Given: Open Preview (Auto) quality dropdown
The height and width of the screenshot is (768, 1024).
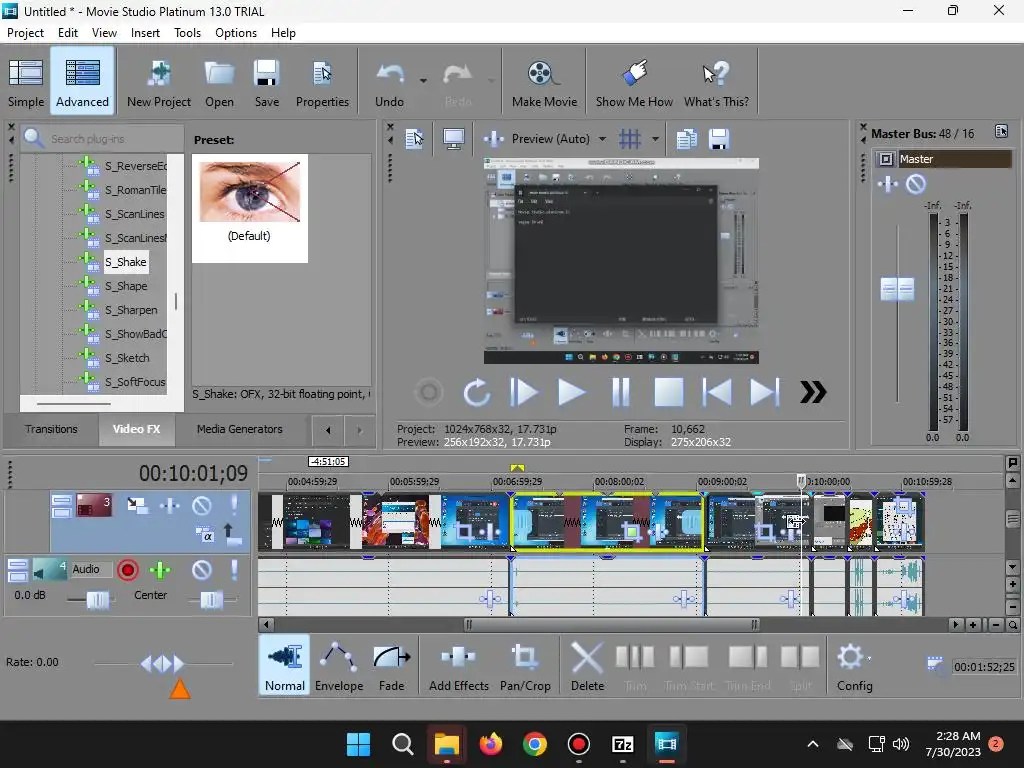Looking at the screenshot, I should 602,139.
